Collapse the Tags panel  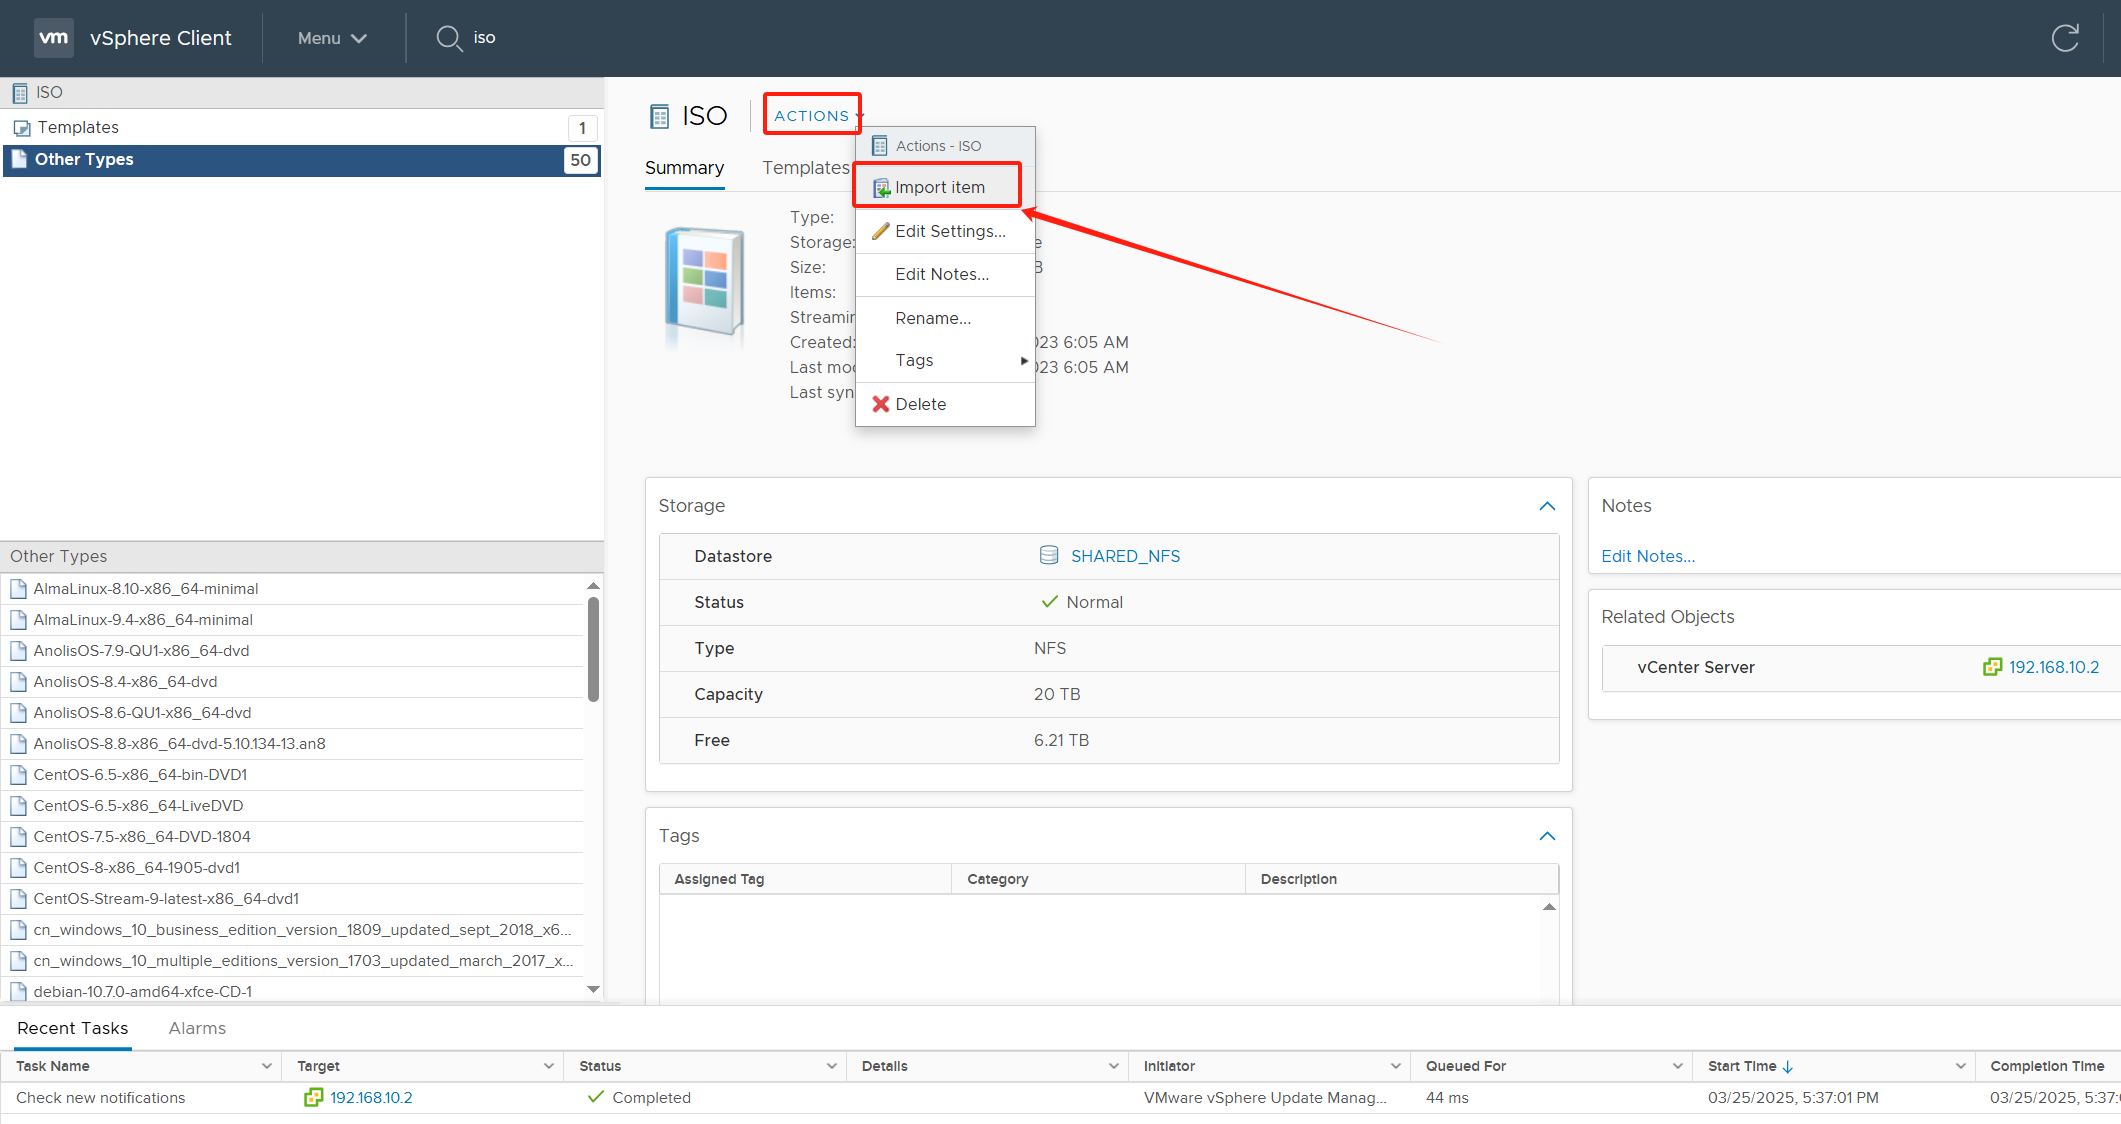point(1547,836)
